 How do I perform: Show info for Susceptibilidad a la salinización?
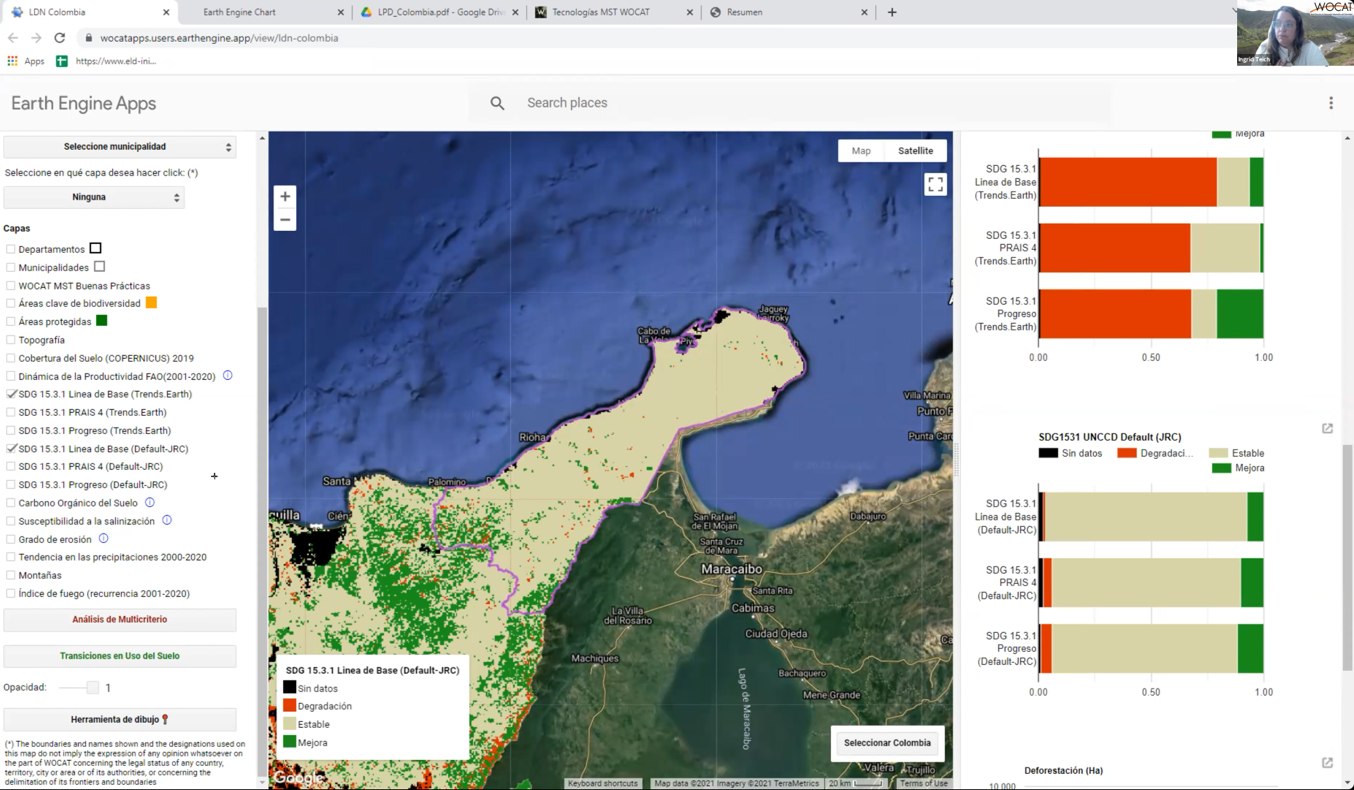[167, 521]
